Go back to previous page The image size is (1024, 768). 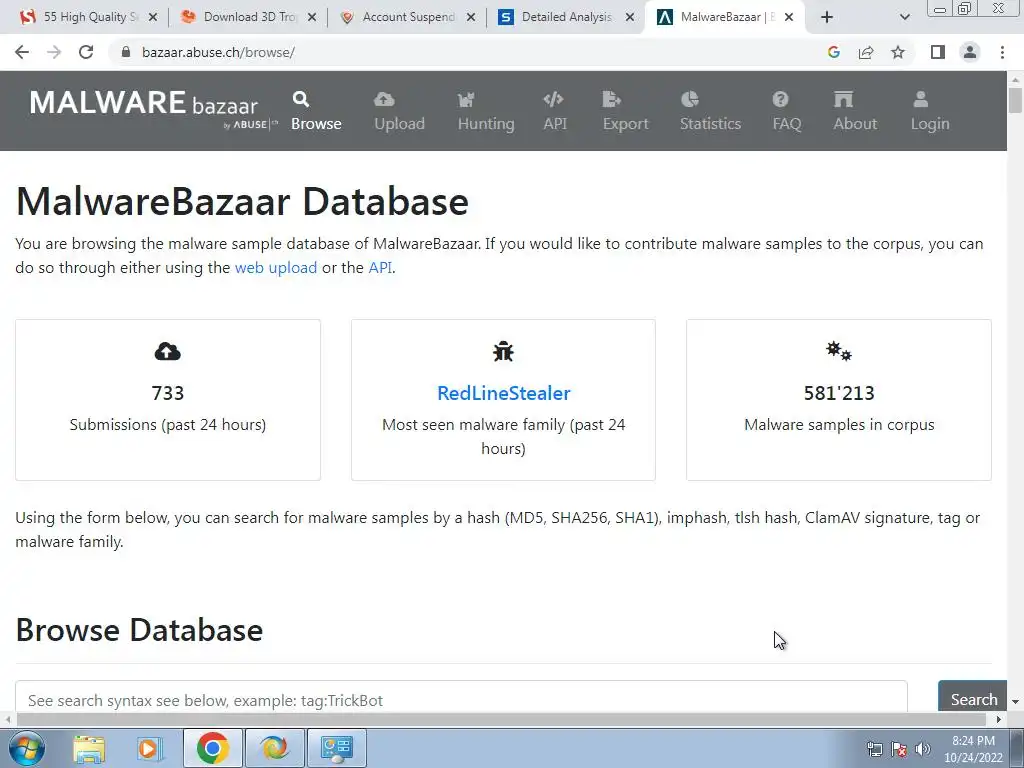22,52
